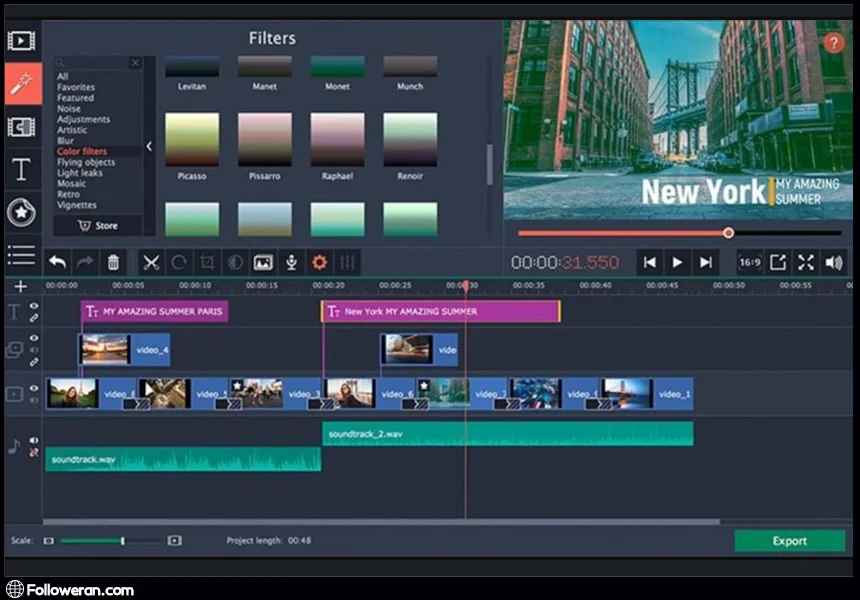Viewport: 860px width, 600px height.
Task: Toggle eye icon on main video track
Action: (x=34, y=389)
